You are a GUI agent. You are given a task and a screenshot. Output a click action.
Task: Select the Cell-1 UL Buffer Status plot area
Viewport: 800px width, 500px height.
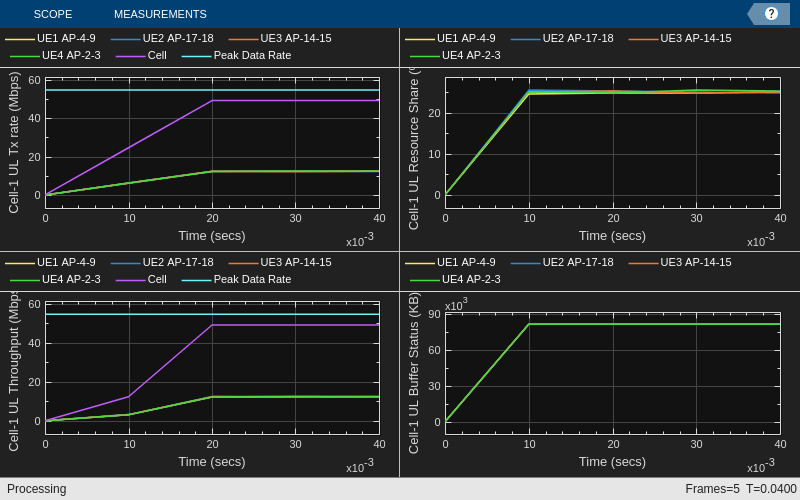pos(613,373)
